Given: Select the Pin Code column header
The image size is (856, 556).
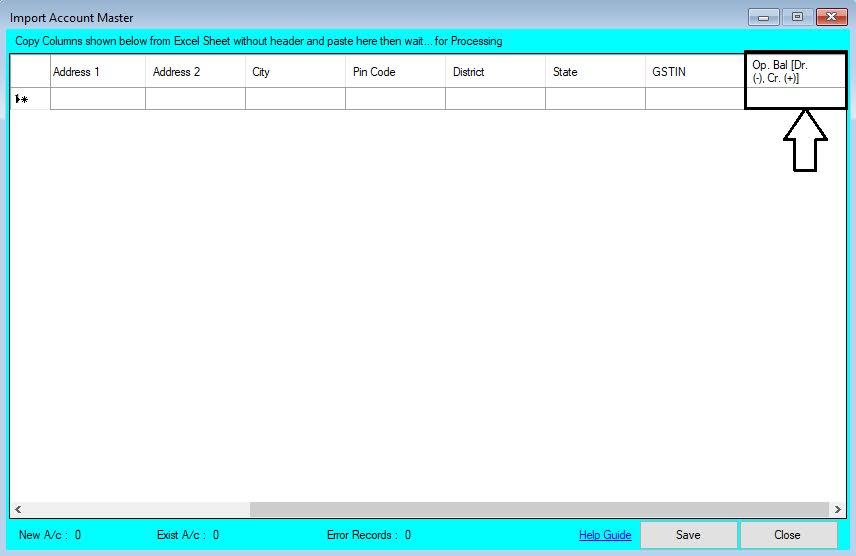Looking at the screenshot, I should coord(395,72).
